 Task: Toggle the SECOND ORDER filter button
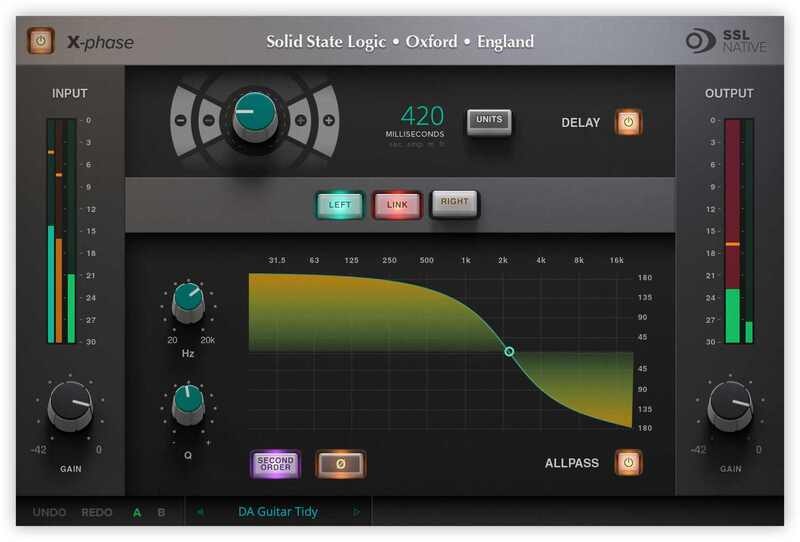coord(274,463)
